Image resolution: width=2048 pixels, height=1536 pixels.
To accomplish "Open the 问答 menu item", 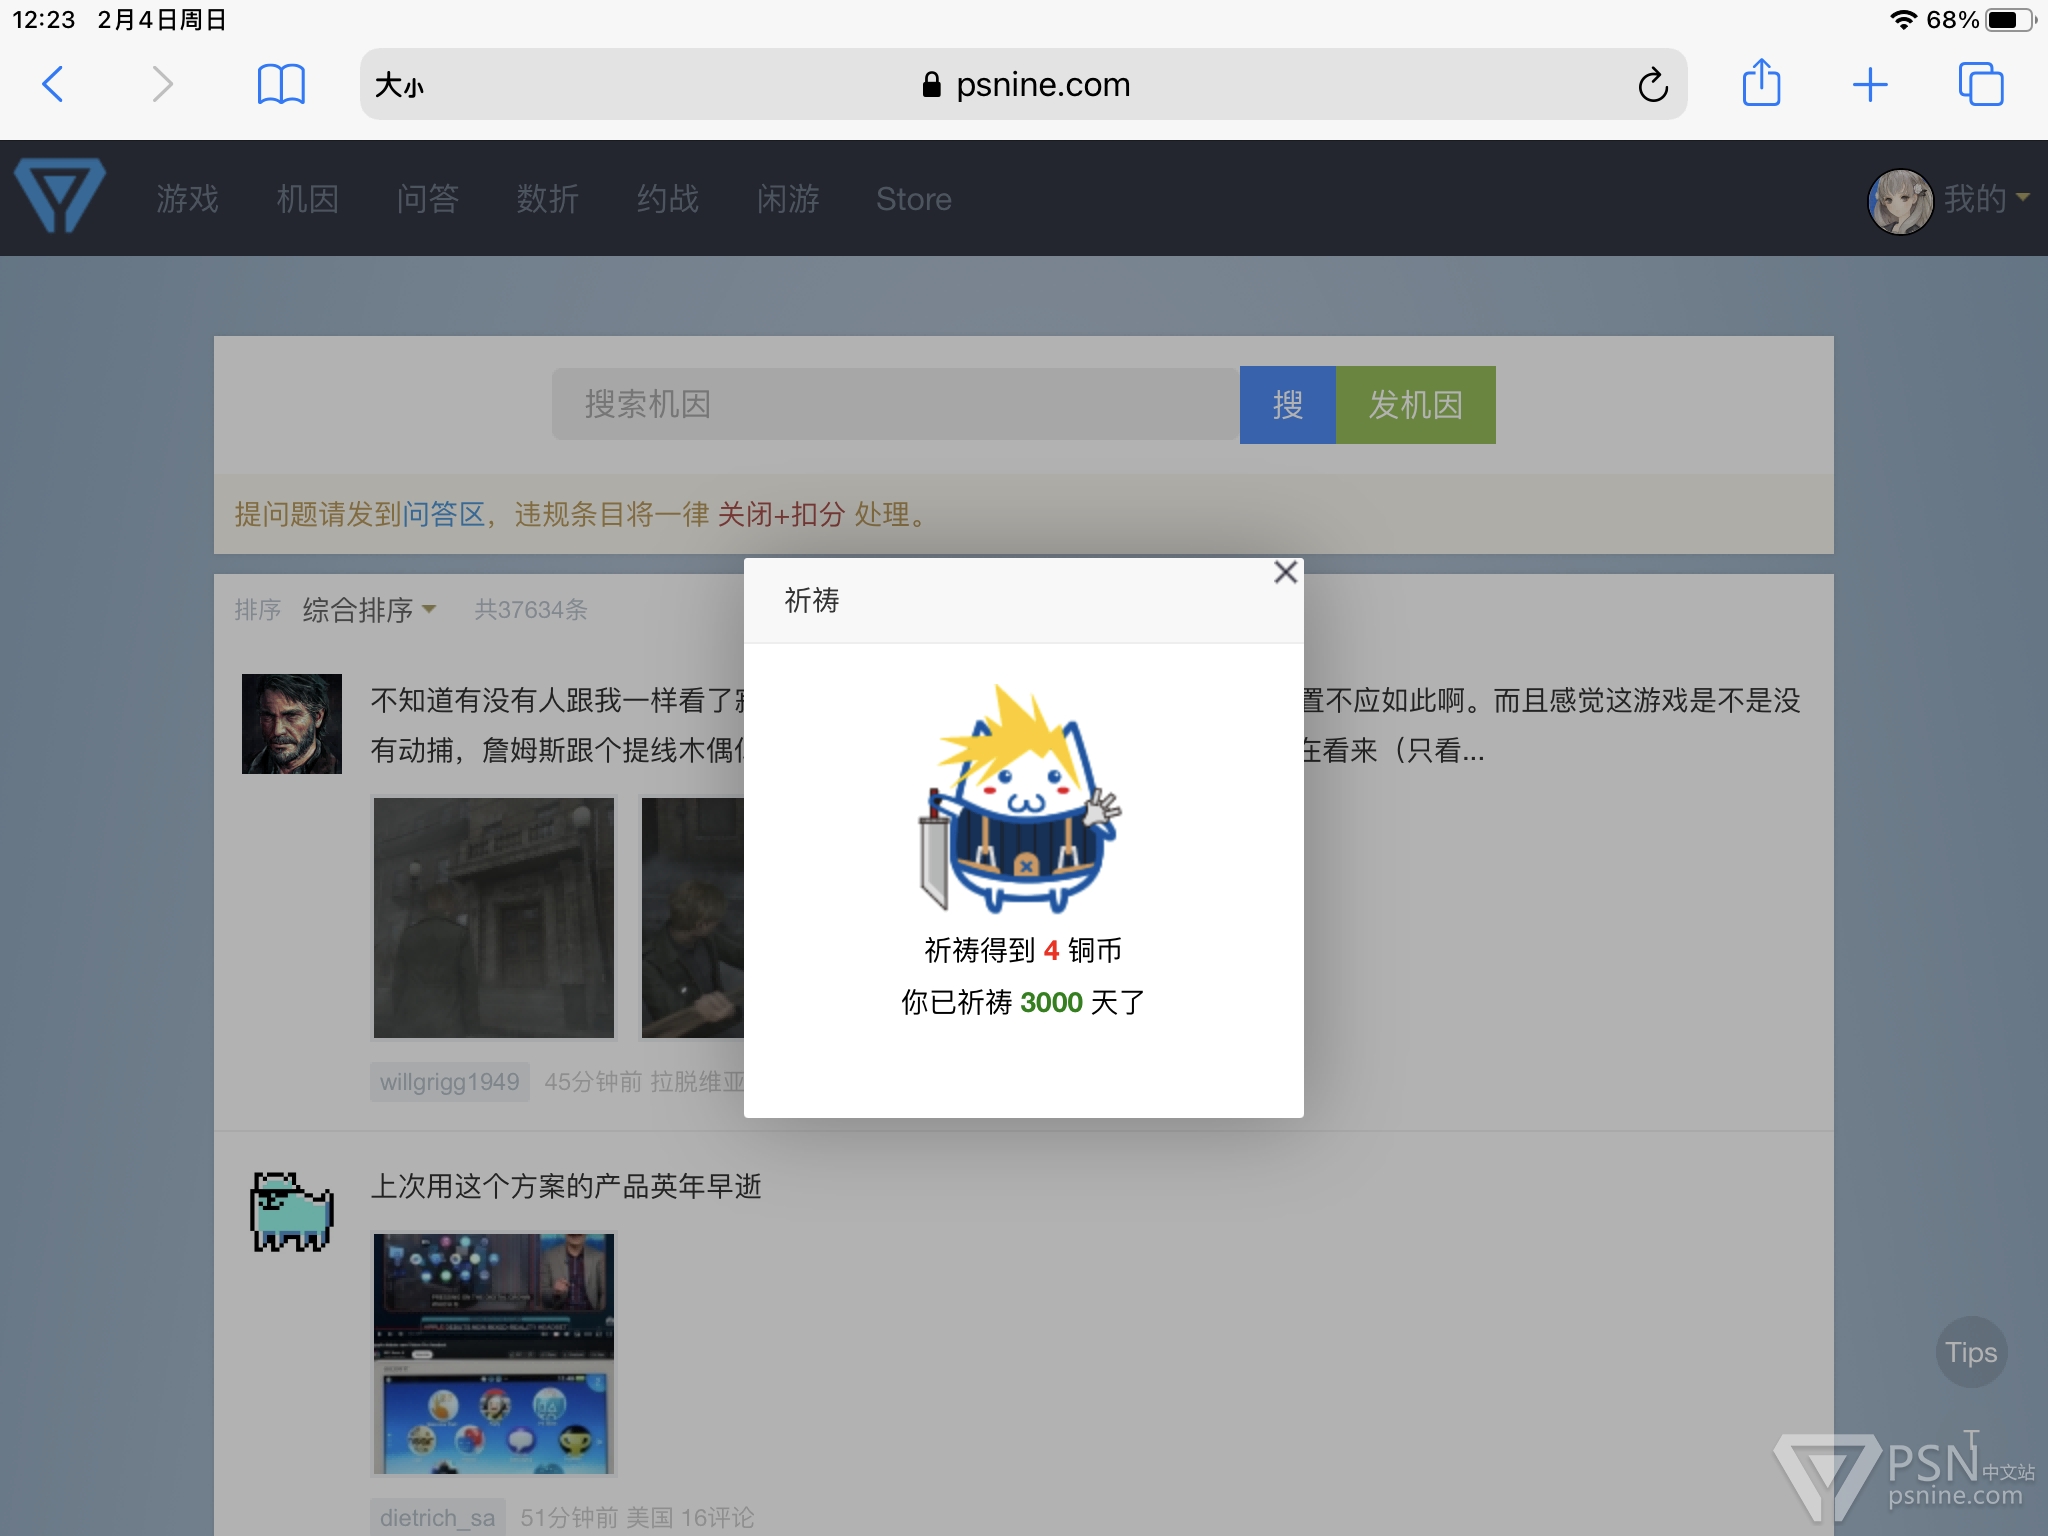I will [x=427, y=199].
